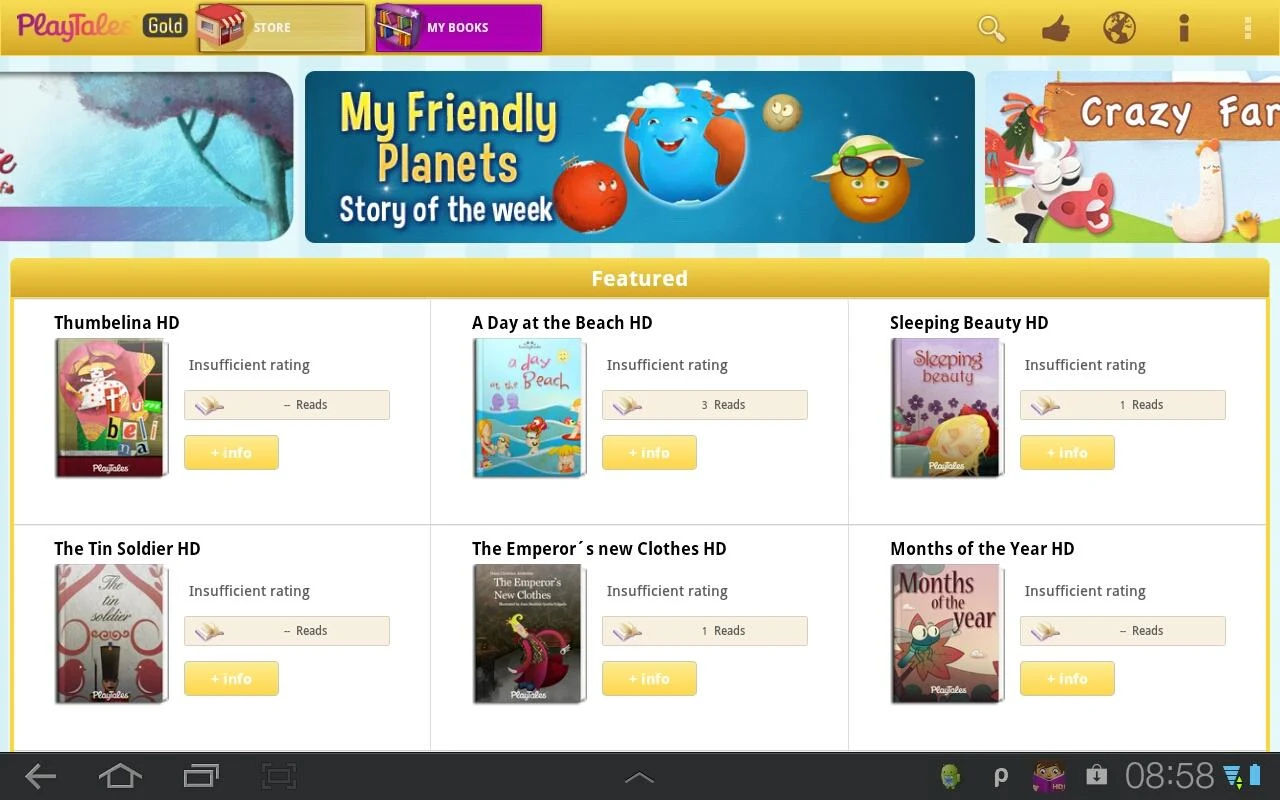Click + info for Sleeping Beauty HD
Viewport: 1280px width, 800px height.
[x=1067, y=453]
